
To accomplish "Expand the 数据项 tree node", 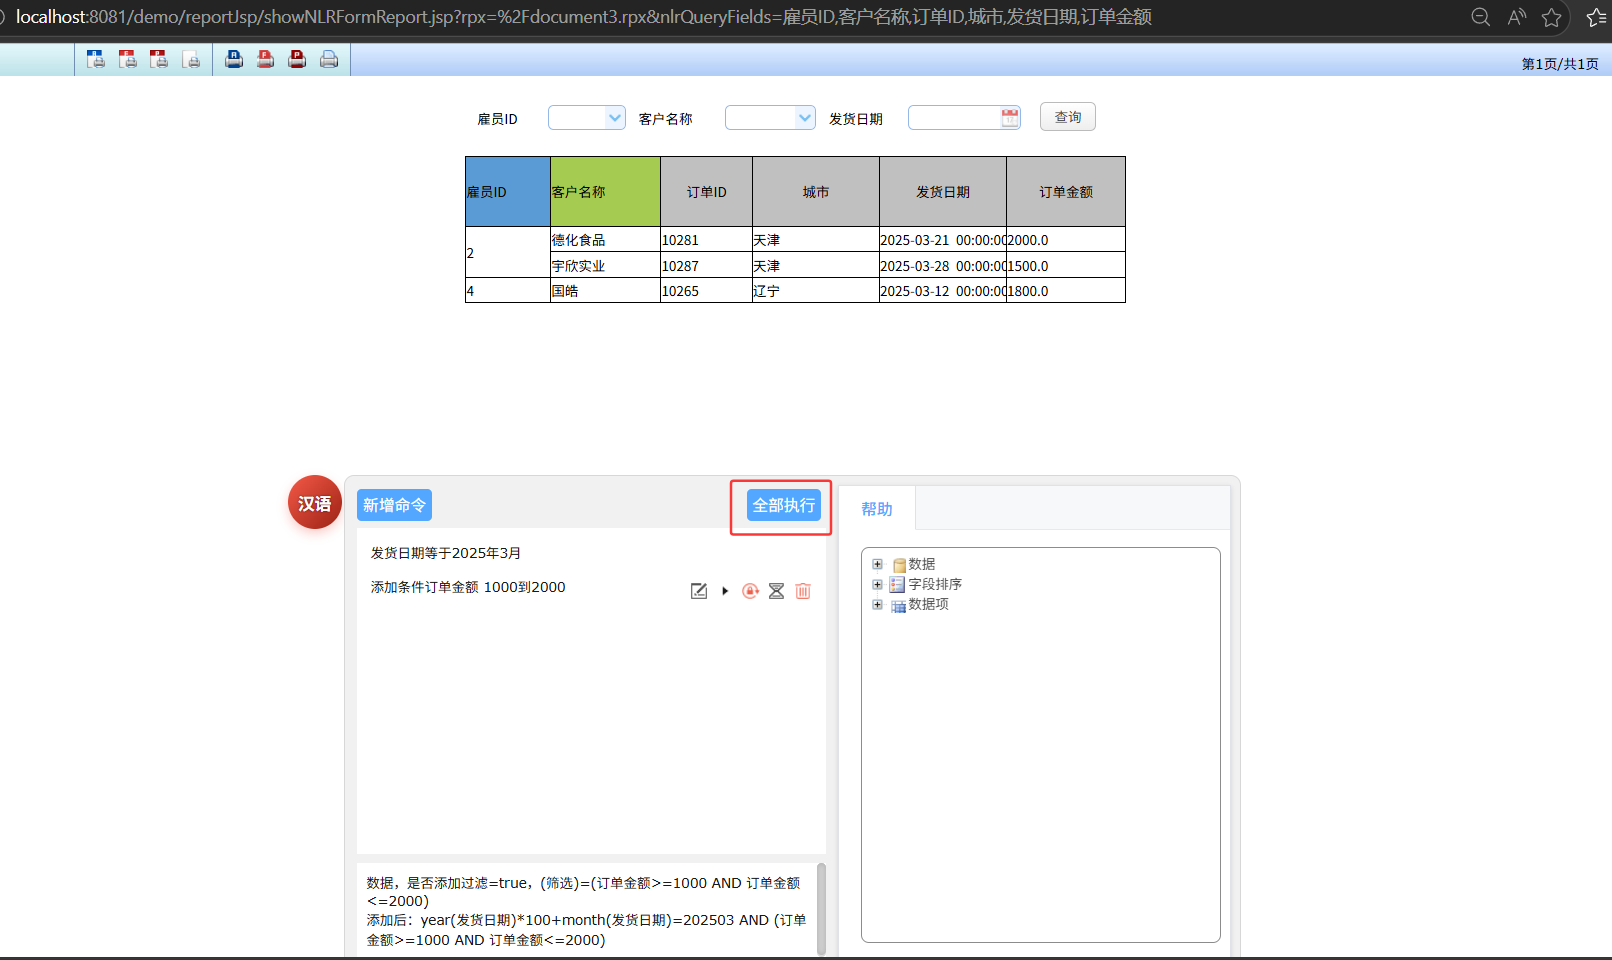I will [877, 604].
